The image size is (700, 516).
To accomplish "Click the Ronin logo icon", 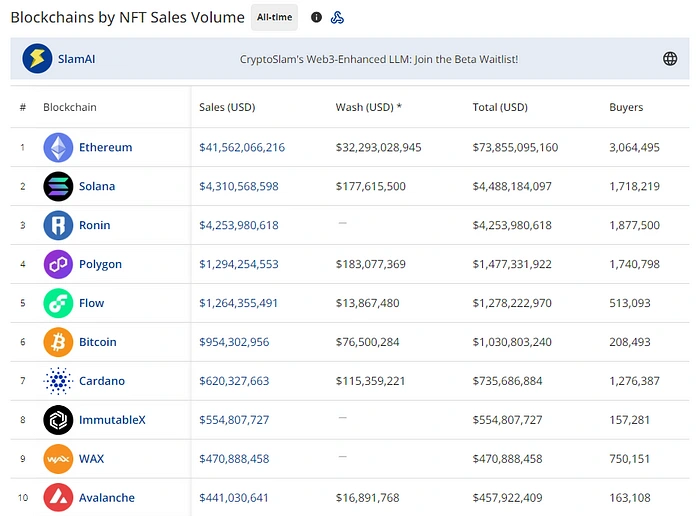I will click(x=58, y=225).
